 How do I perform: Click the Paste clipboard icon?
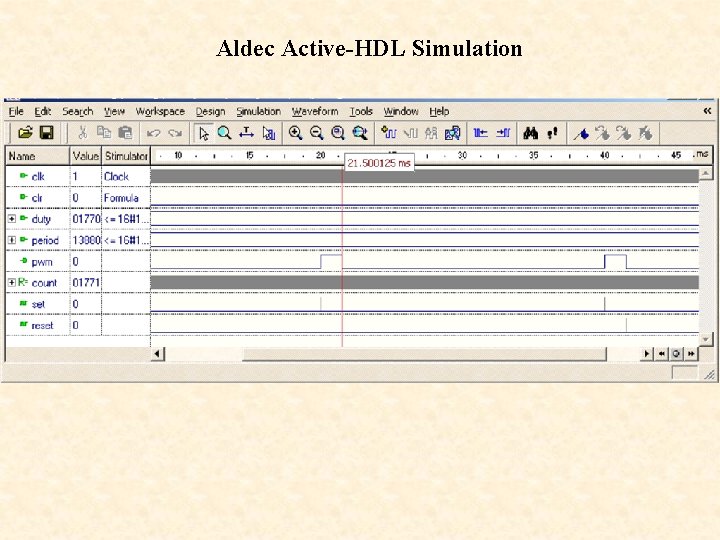125,133
